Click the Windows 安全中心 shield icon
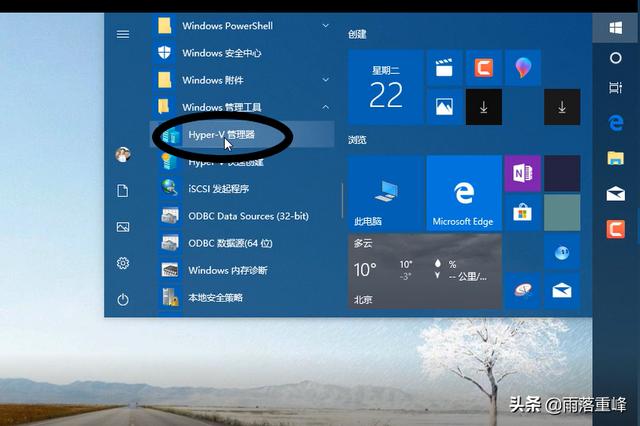Image resolution: width=640 pixels, height=426 pixels. [x=164, y=53]
